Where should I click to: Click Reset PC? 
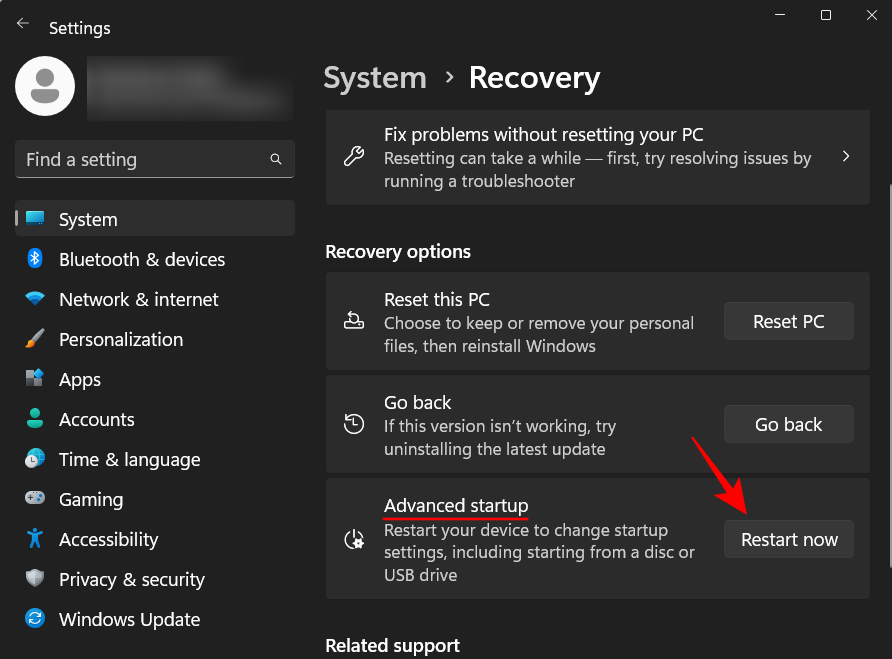pyautogui.click(x=788, y=321)
